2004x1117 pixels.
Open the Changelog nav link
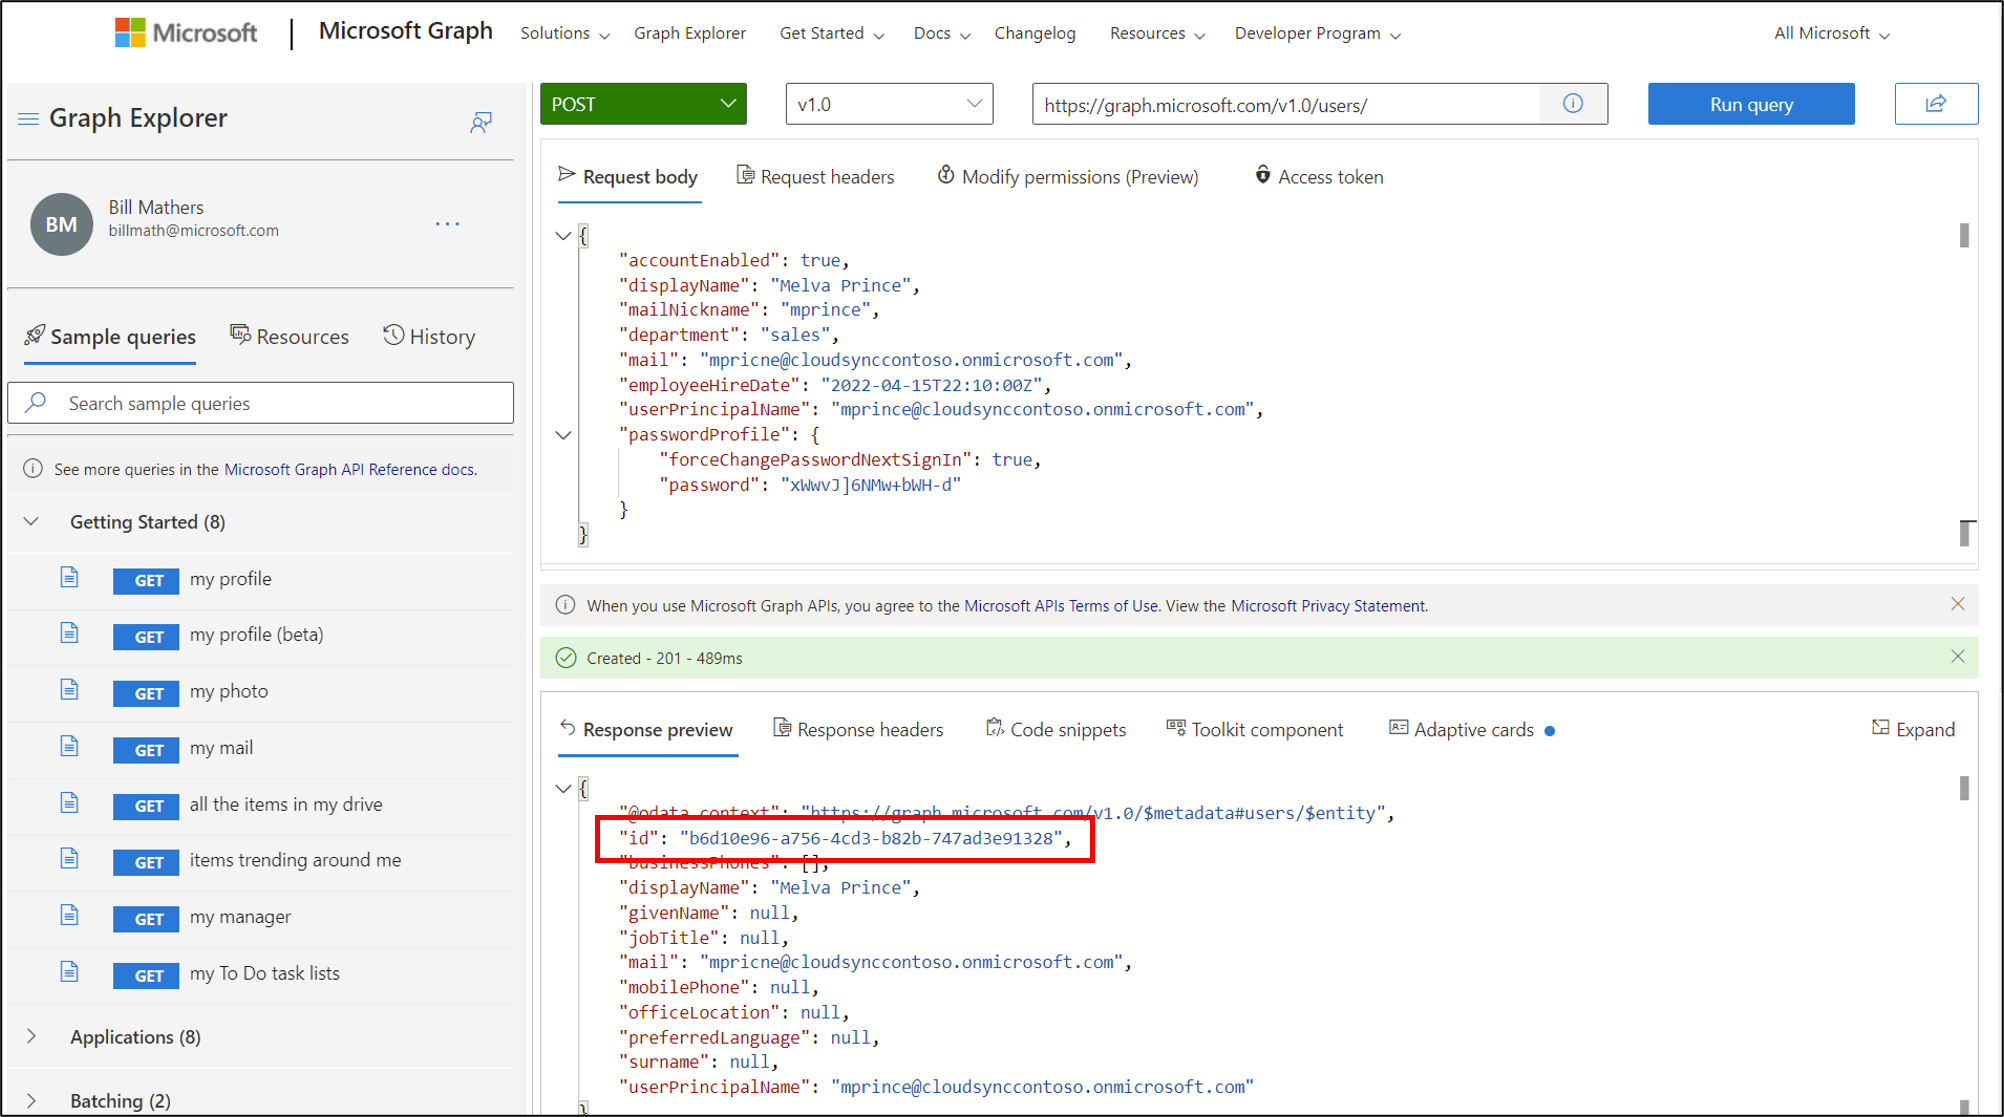point(1035,33)
